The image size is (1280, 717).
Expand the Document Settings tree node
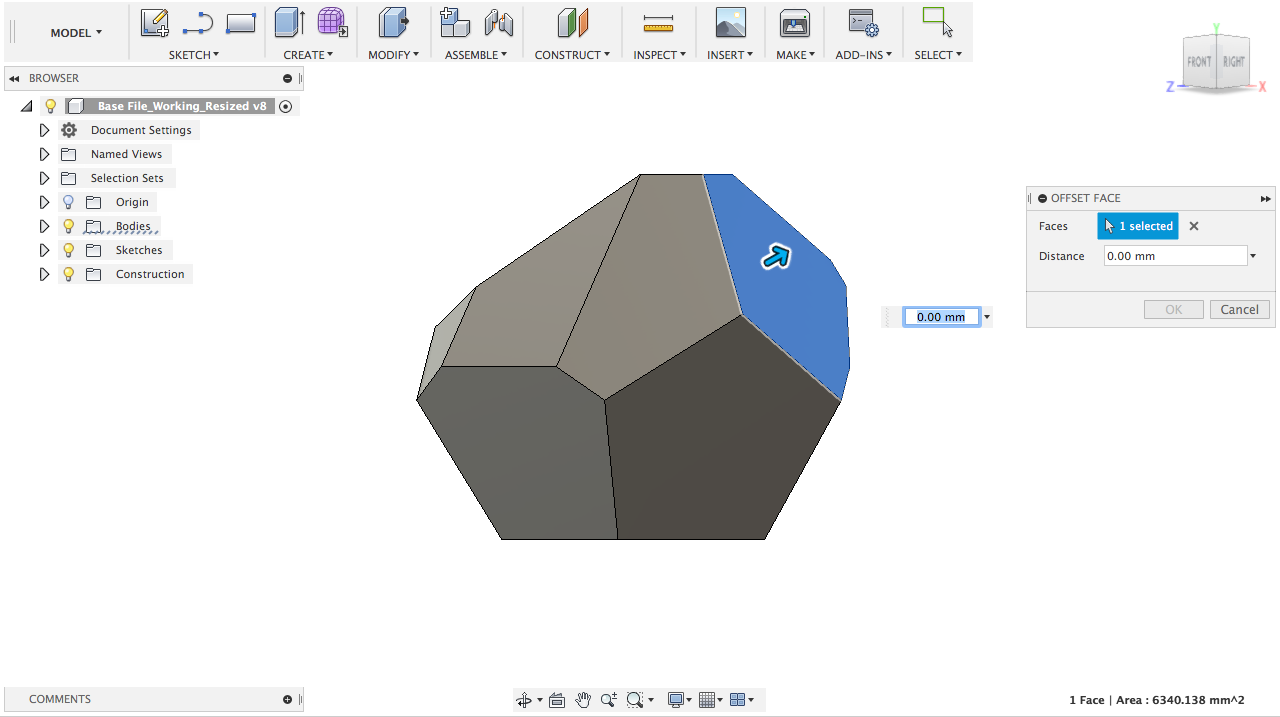44,130
